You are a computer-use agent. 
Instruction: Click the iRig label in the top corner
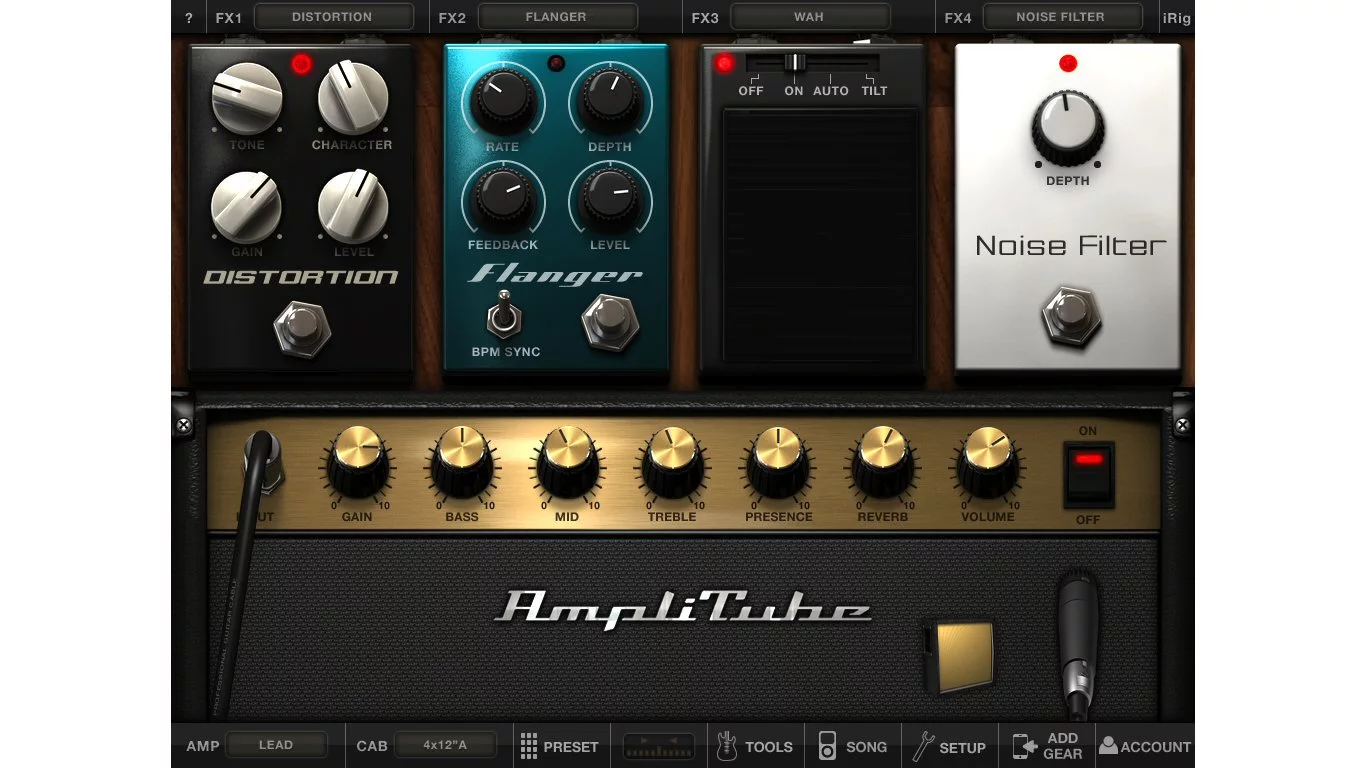pyautogui.click(x=1176, y=16)
